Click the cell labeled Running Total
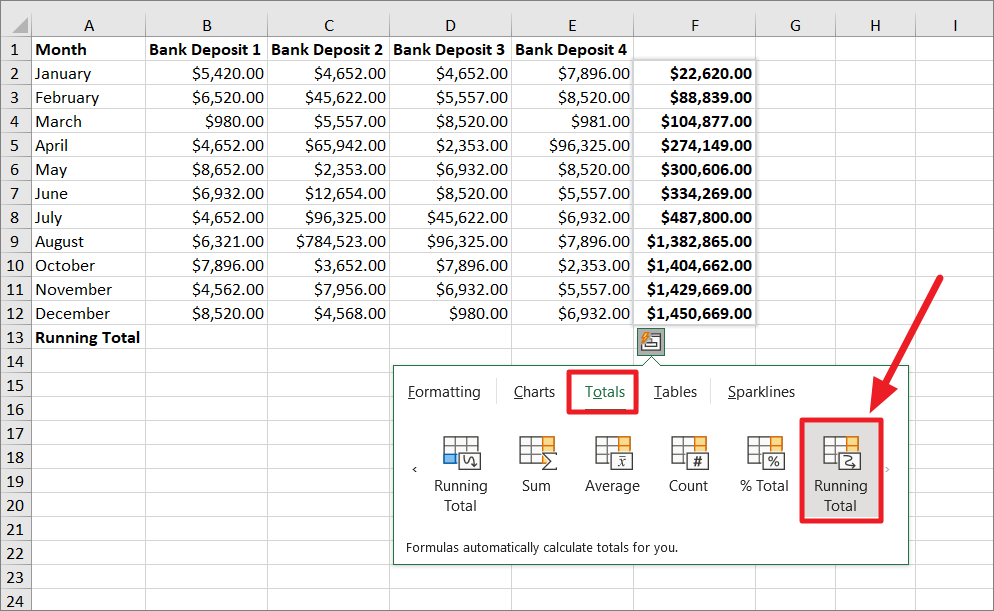Image resolution: width=994 pixels, height=611 pixels. (x=87, y=337)
